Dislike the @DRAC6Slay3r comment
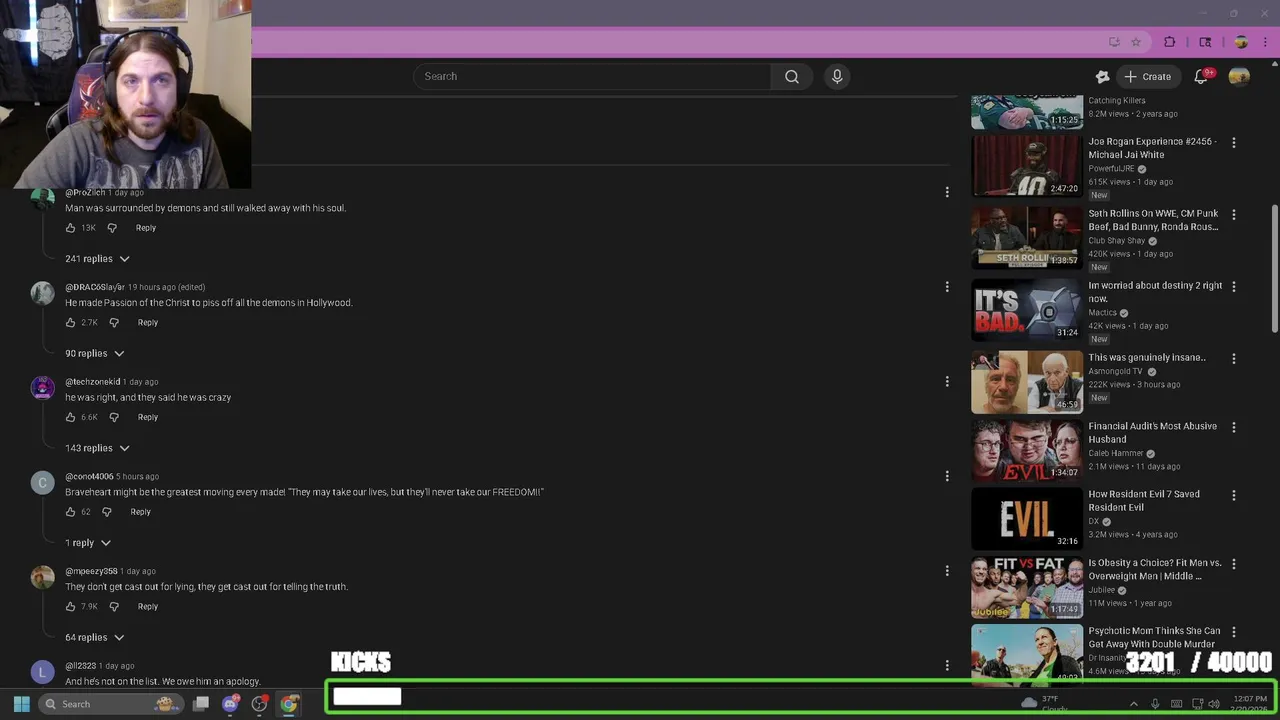Screen dimensions: 1280x720 point(113,322)
